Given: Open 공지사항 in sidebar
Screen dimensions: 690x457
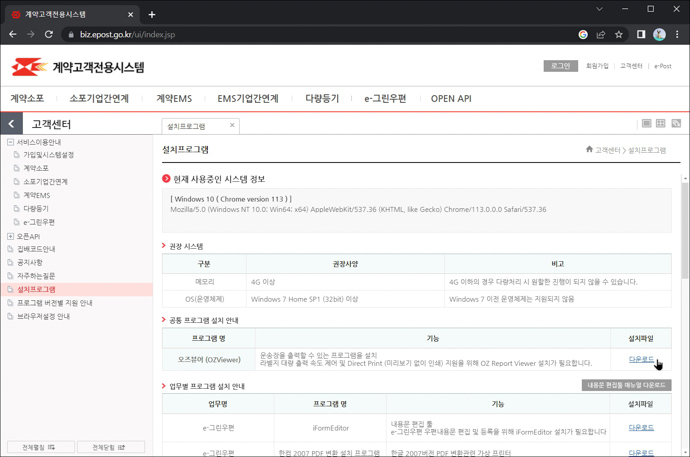Looking at the screenshot, I should 29,262.
